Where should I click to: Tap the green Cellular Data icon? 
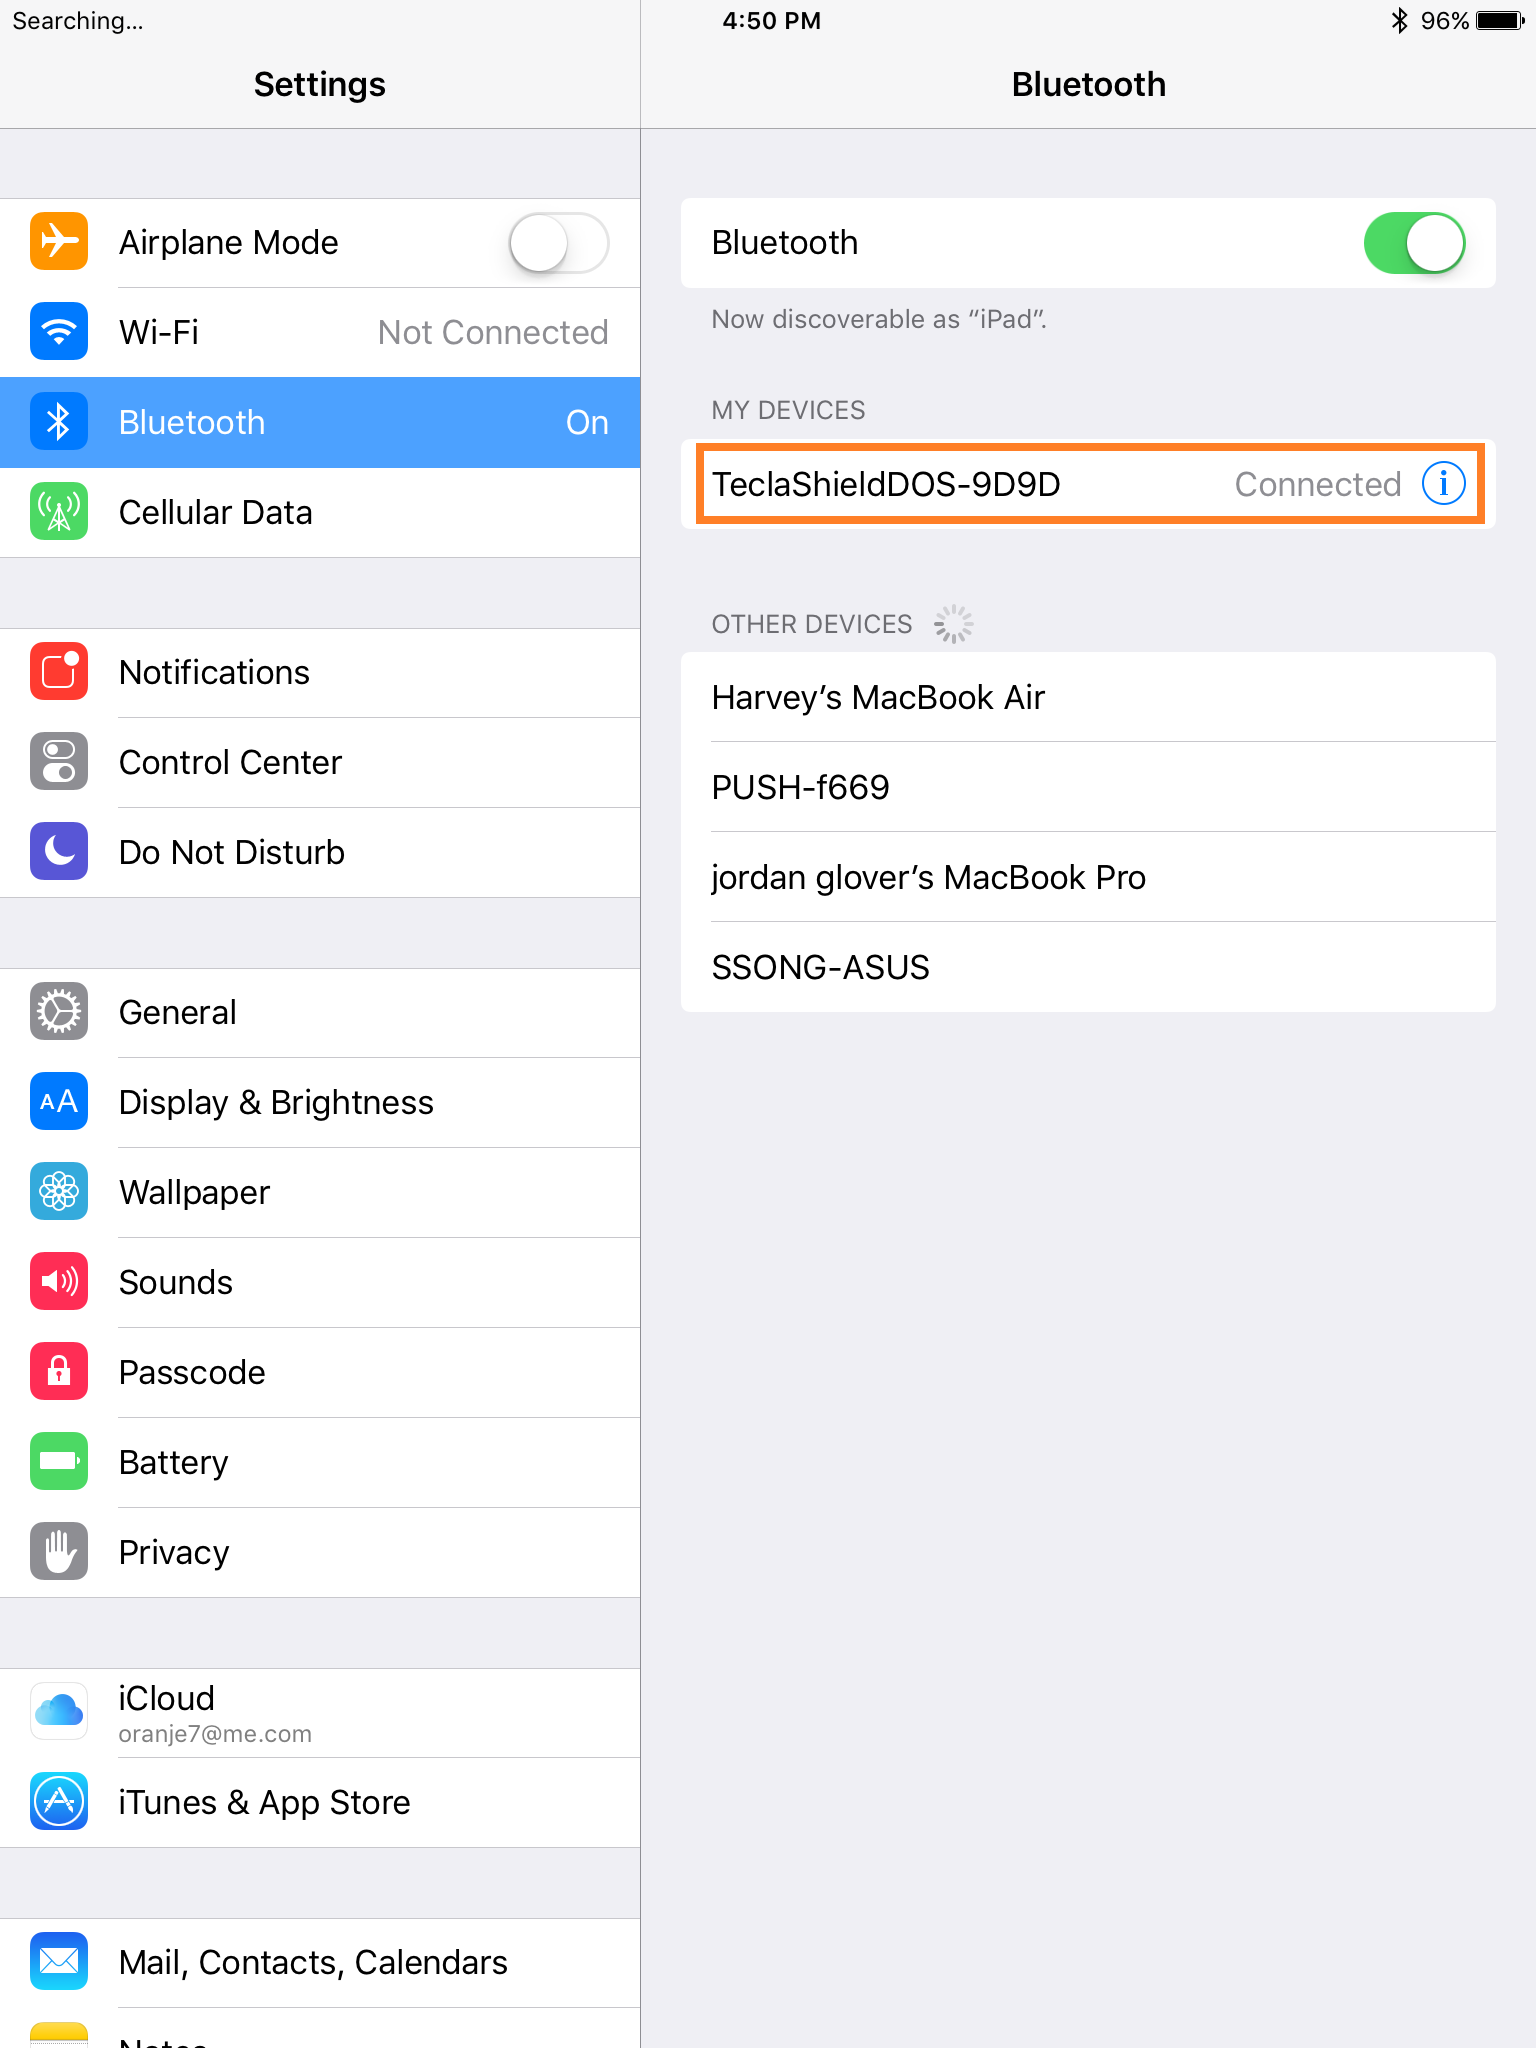click(x=59, y=512)
